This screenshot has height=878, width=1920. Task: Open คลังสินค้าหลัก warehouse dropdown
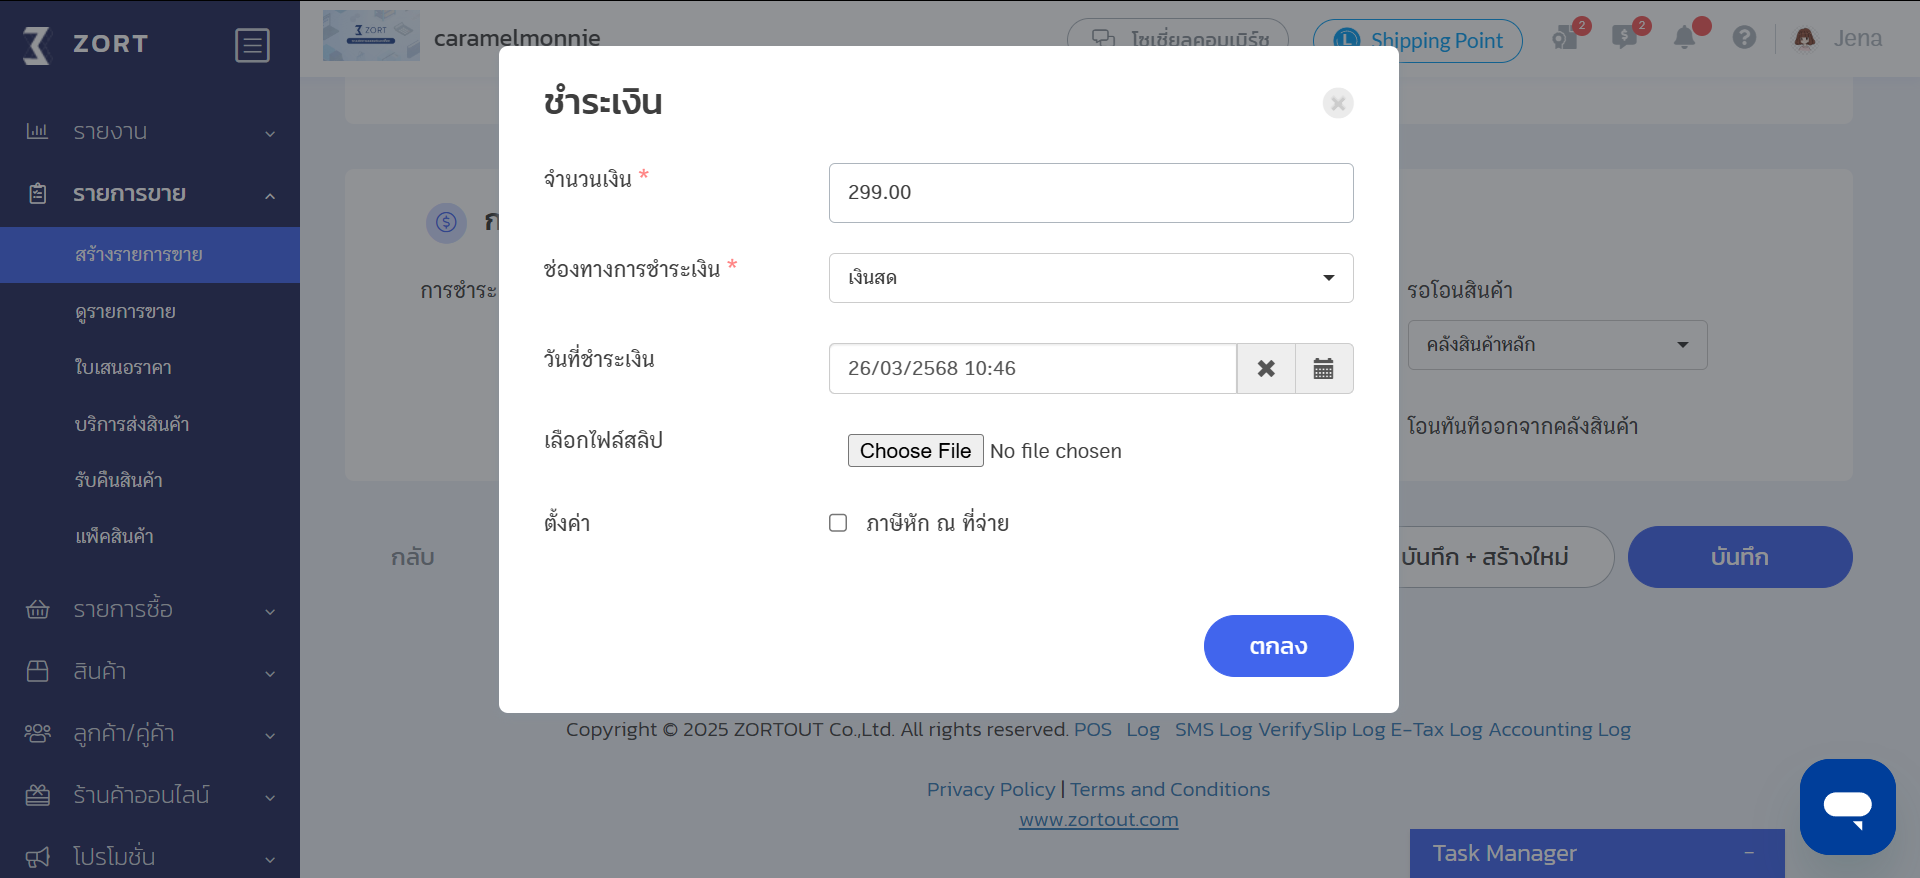pyautogui.click(x=1557, y=345)
